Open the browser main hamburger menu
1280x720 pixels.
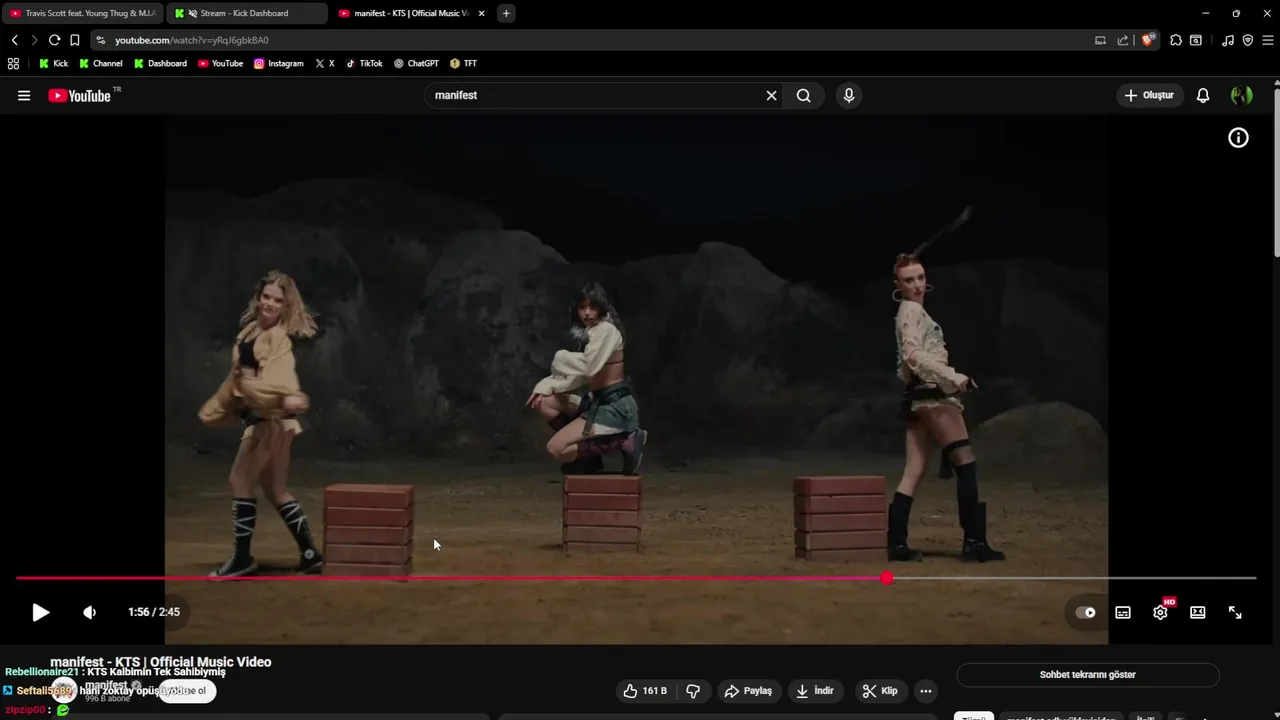pyautogui.click(x=1268, y=40)
